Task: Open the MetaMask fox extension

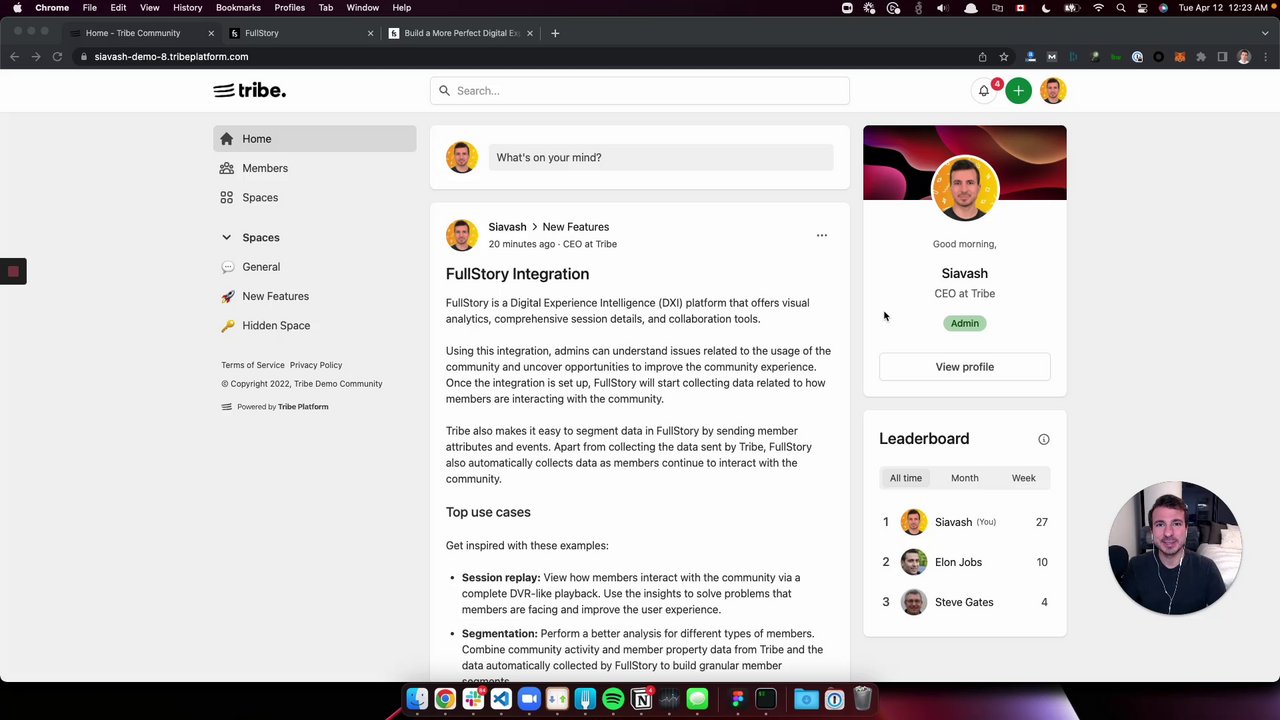Action: (x=1180, y=57)
